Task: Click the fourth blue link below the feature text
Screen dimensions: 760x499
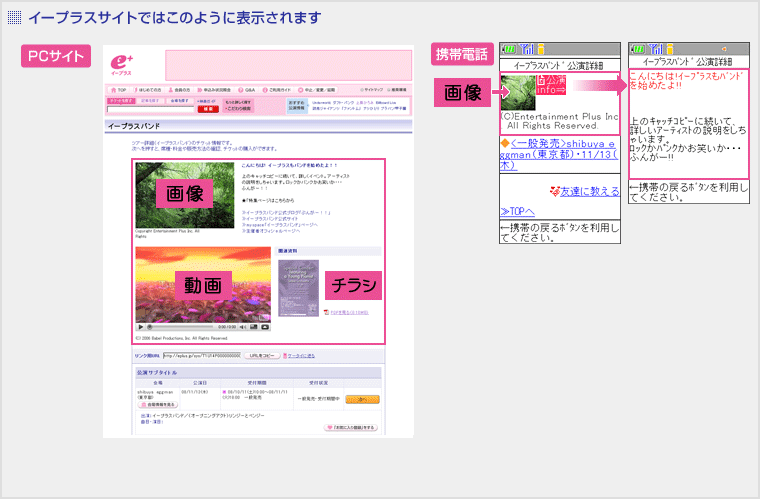Action: 271,231
